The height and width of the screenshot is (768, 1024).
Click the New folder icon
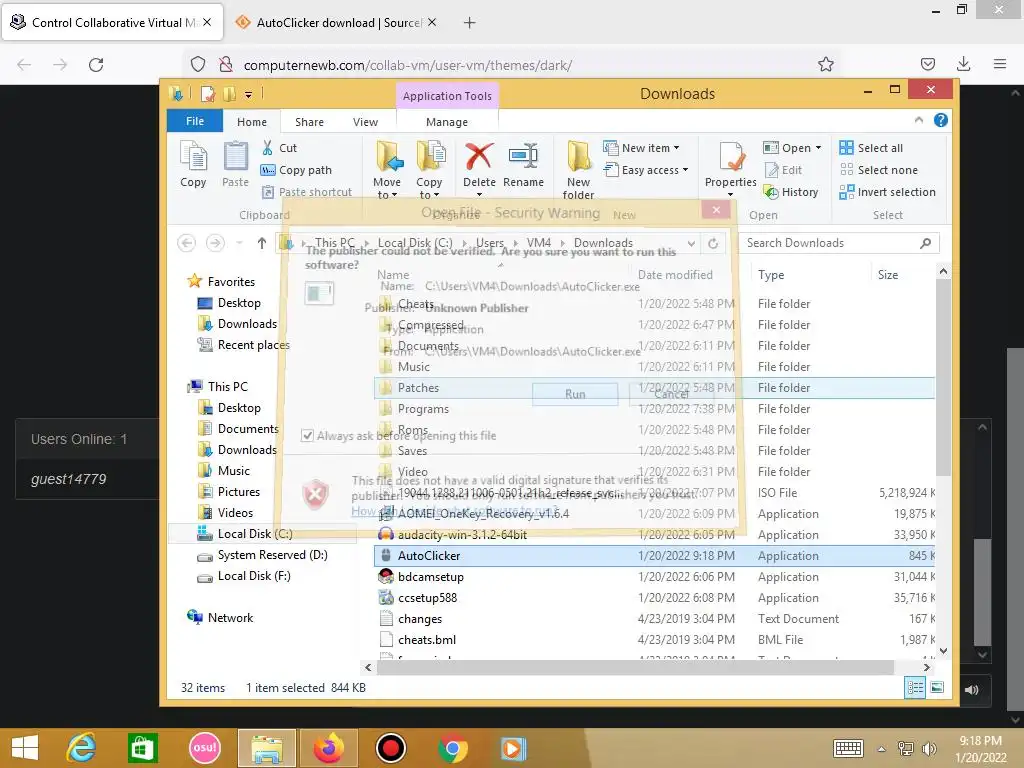(579, 157)
